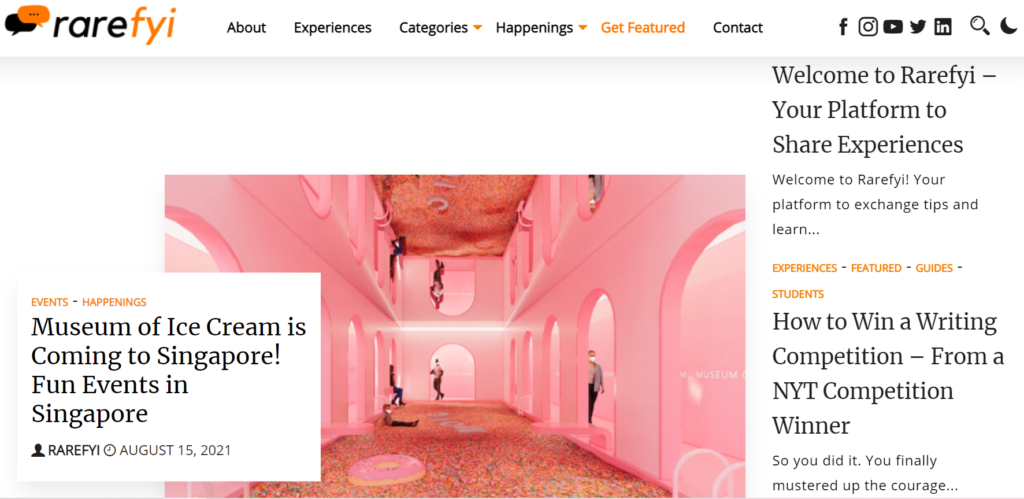Open the LinkedIn social icon

pos(943,27)
